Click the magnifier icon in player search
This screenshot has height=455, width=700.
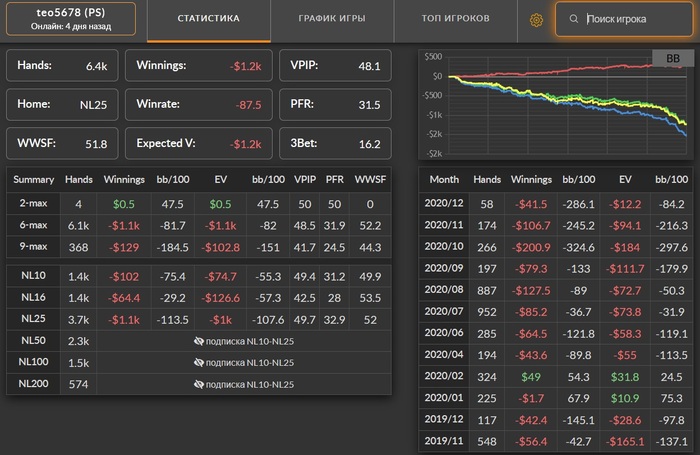point(573,20)
